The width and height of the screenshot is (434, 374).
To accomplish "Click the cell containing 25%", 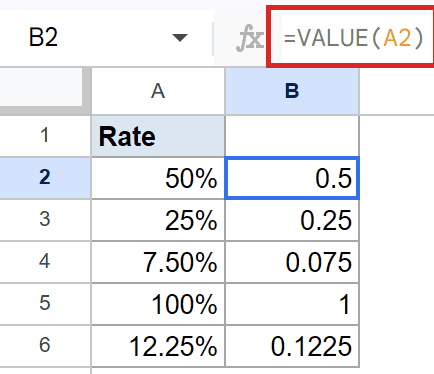I will click(158, 220).
